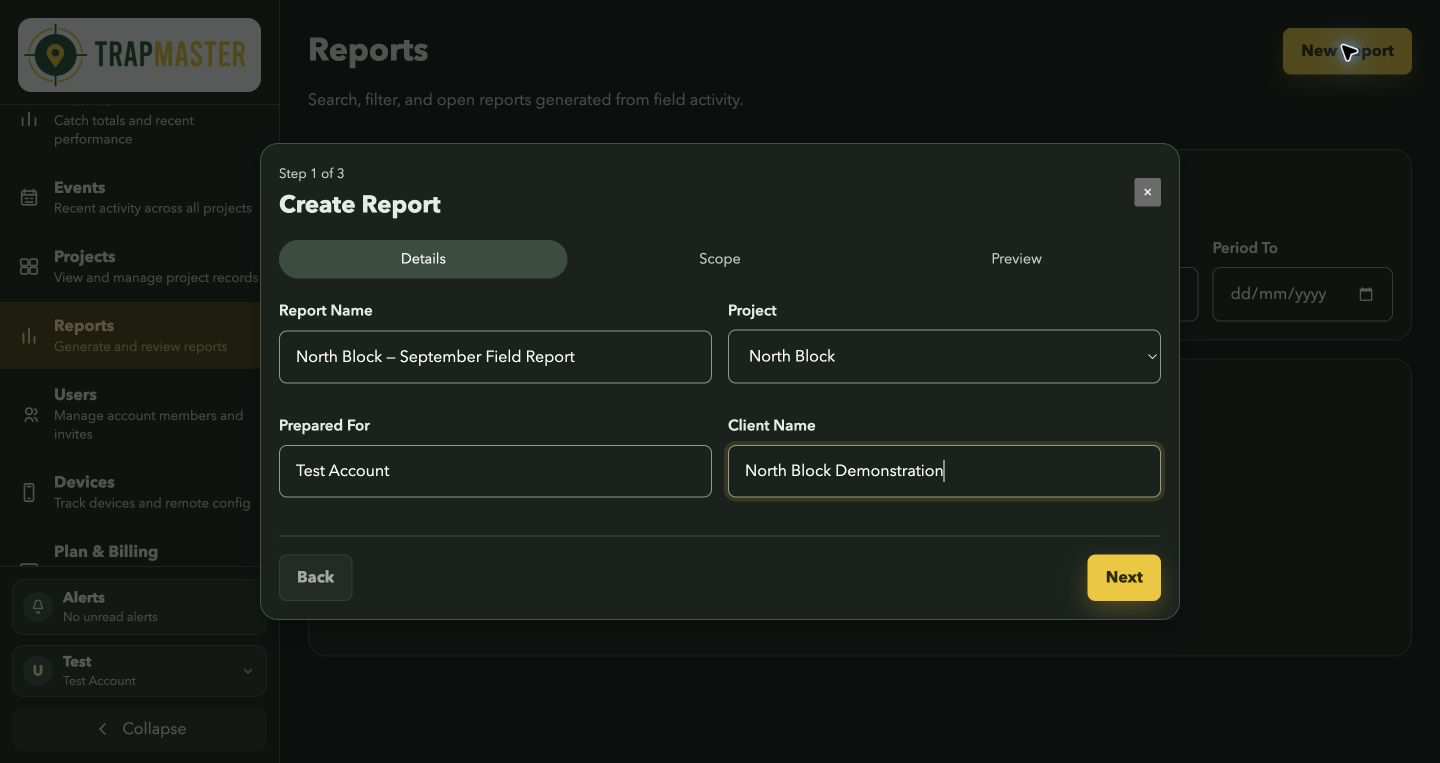Open the Alerts panel
Screen dimensions: 1440x763
point(139,606)
